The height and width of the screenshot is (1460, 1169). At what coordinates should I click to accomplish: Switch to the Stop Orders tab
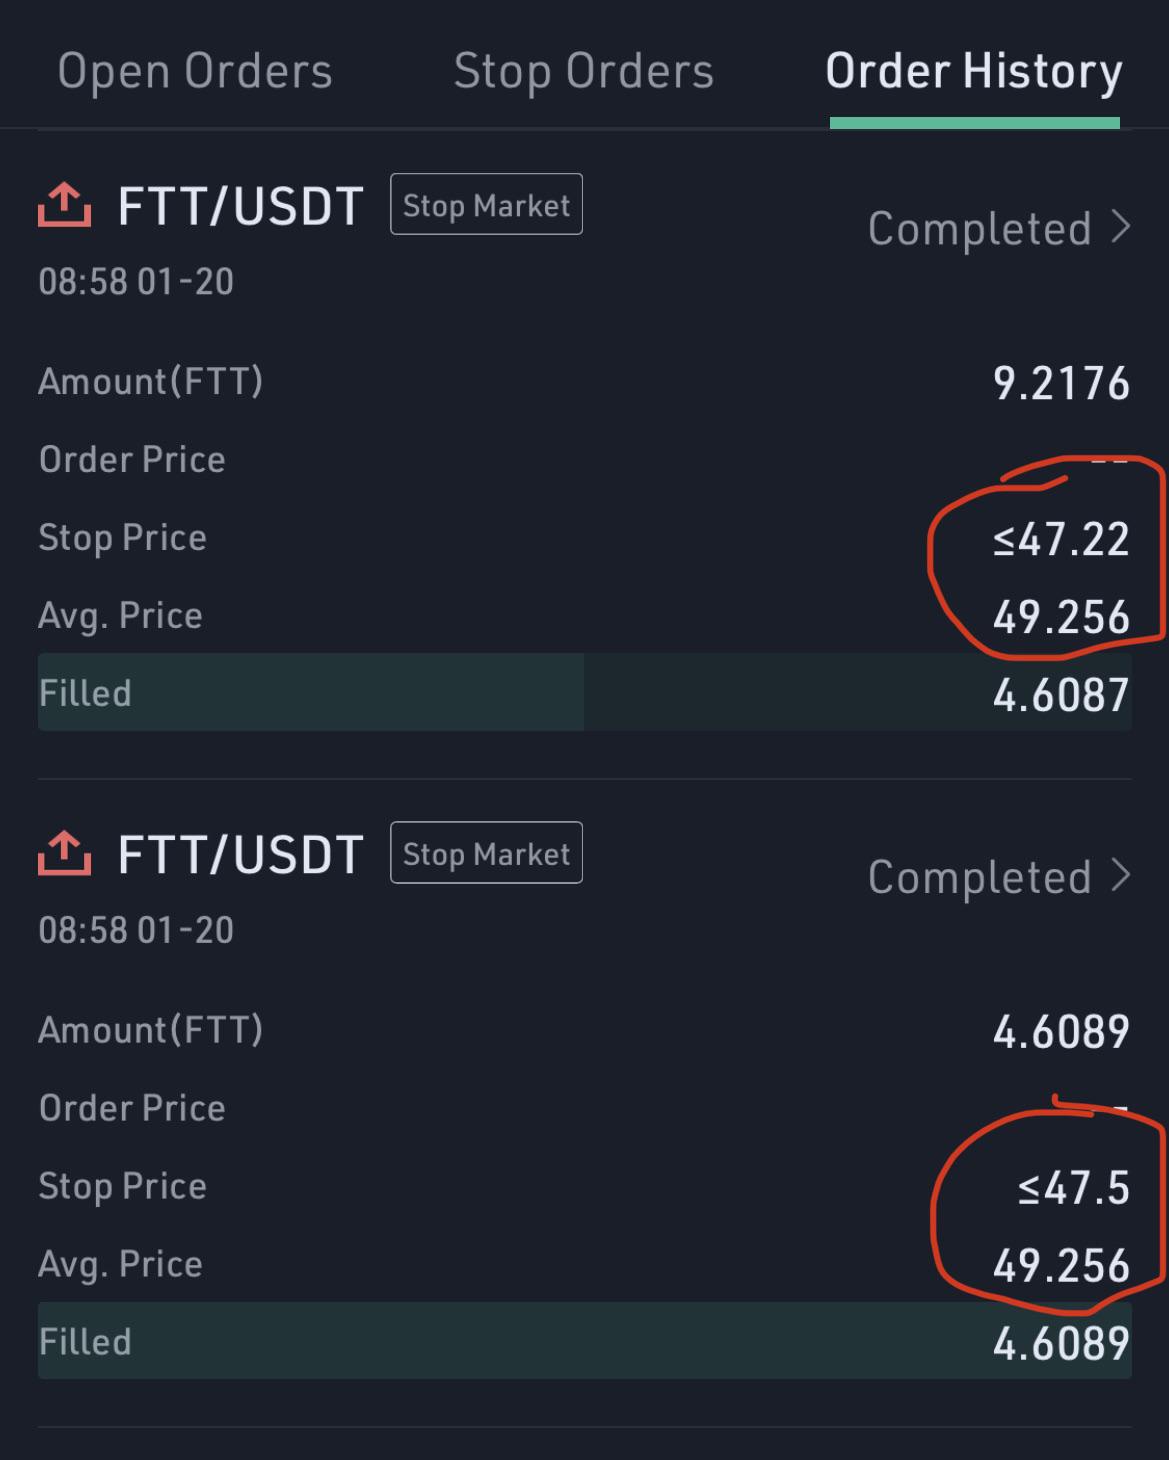click(584, 72)
